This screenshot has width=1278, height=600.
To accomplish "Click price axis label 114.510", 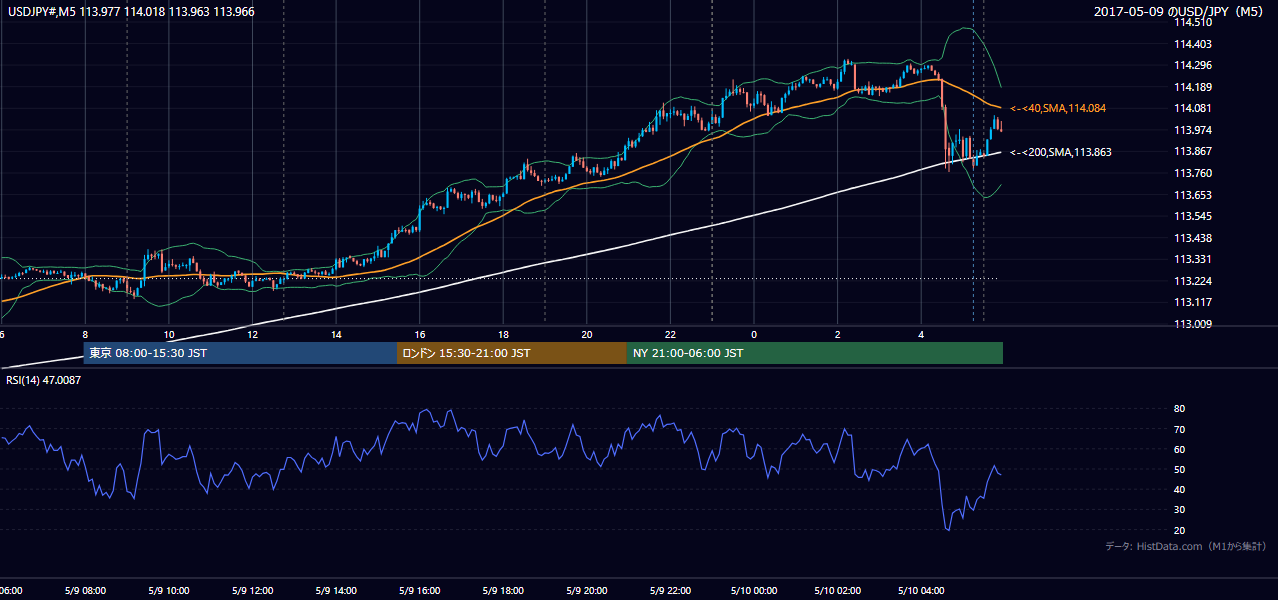I will tap(1193, 22).
